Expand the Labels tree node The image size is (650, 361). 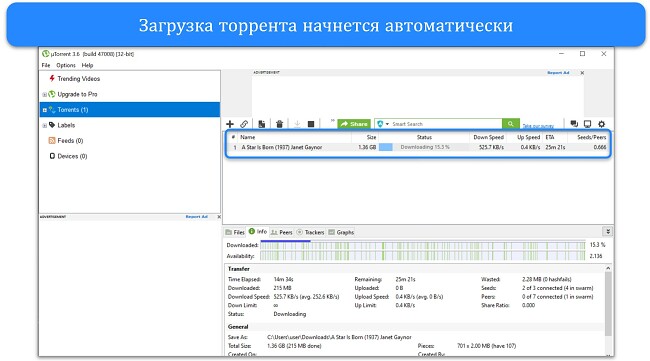[44, 125]
